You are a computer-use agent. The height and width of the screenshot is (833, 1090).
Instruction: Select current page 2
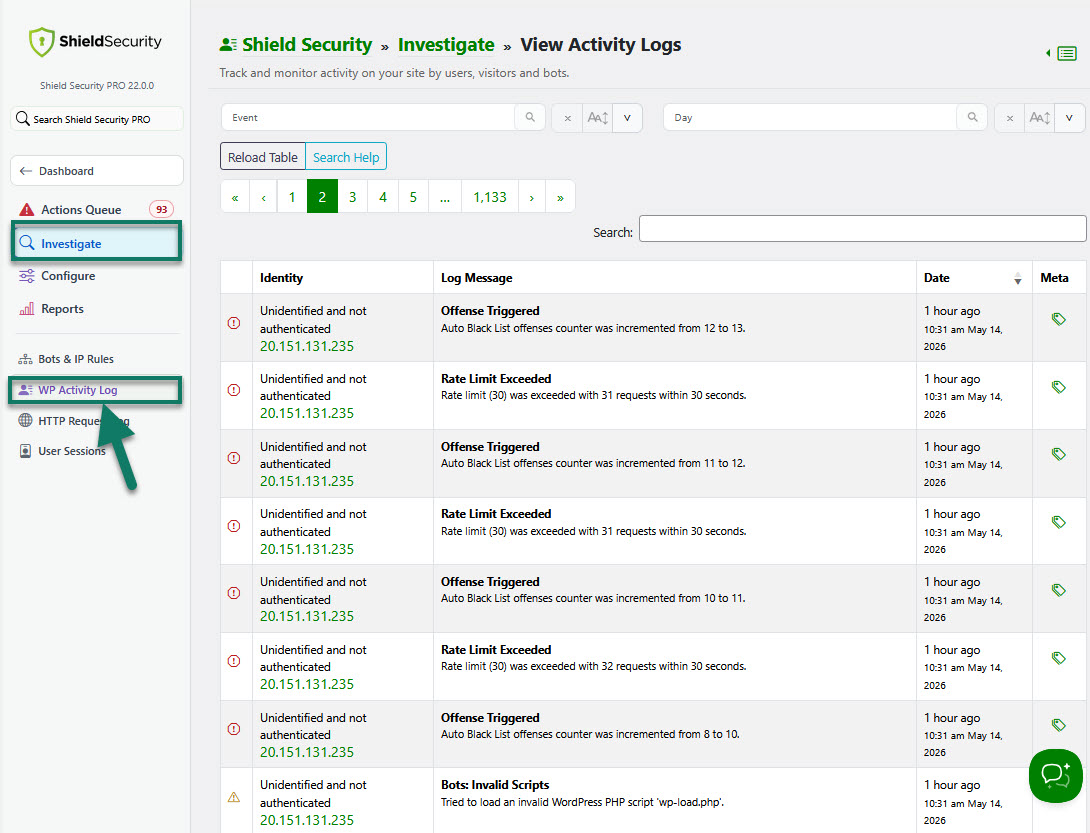[x=322, y=197]
